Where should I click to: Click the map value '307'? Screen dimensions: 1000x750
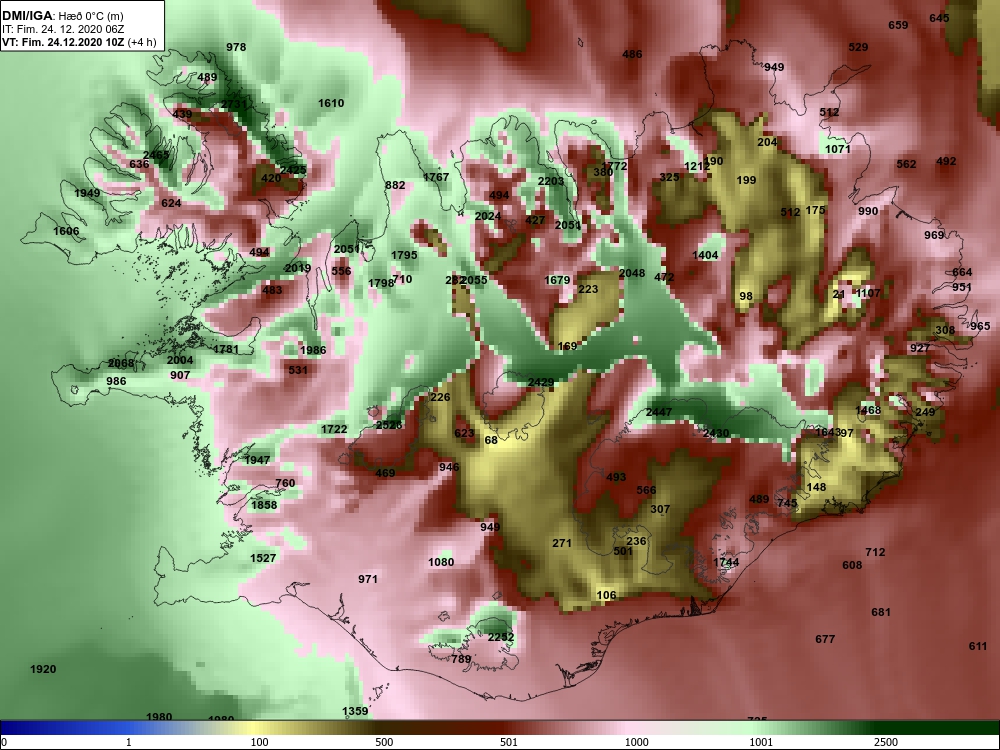[x=660, y=510]
